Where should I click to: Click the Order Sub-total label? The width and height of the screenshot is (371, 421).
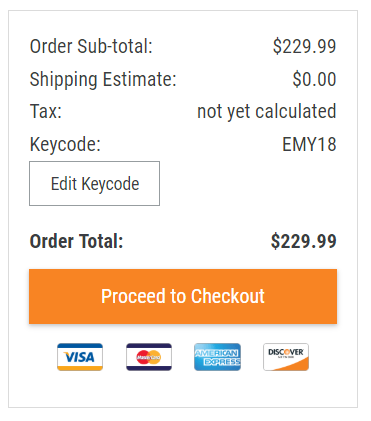(x=91, y=46)
